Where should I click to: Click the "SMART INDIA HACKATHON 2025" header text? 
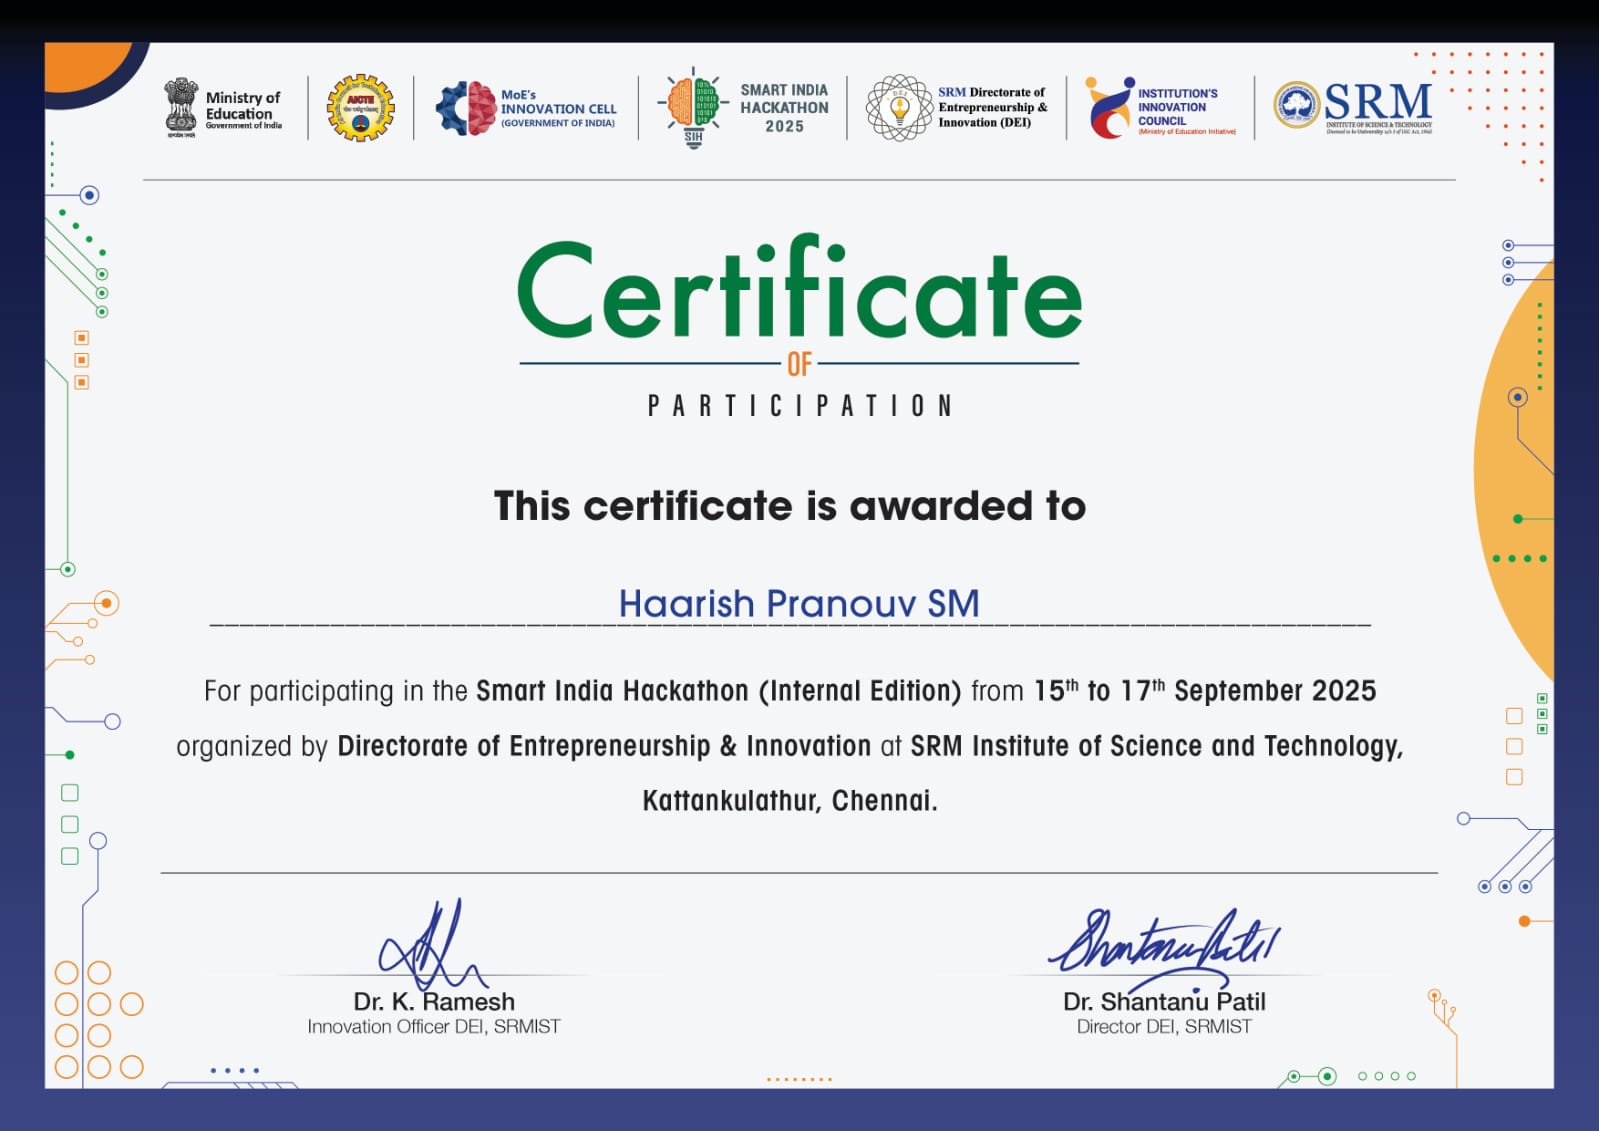[x=784, y=108]
